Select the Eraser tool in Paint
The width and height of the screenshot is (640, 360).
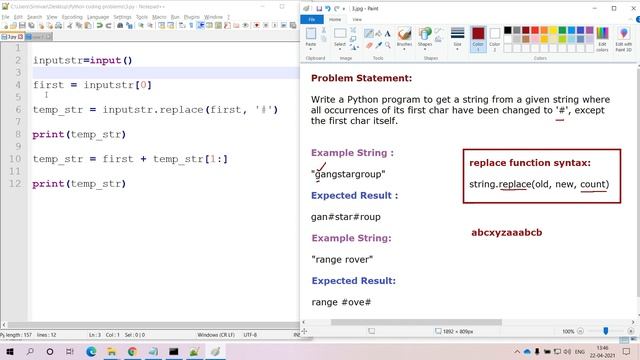[369, 45]
